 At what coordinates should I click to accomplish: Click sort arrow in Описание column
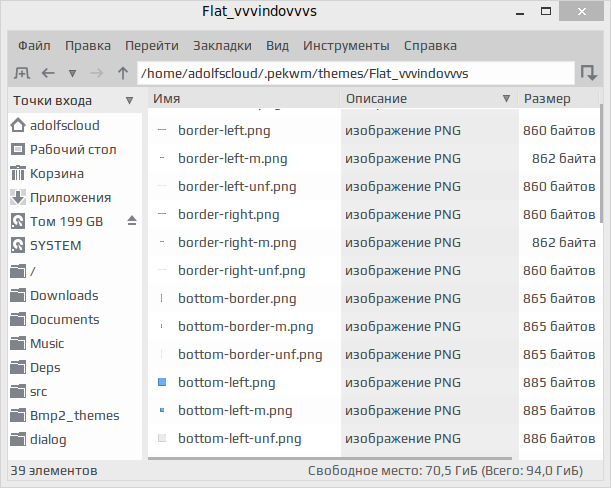506,99
